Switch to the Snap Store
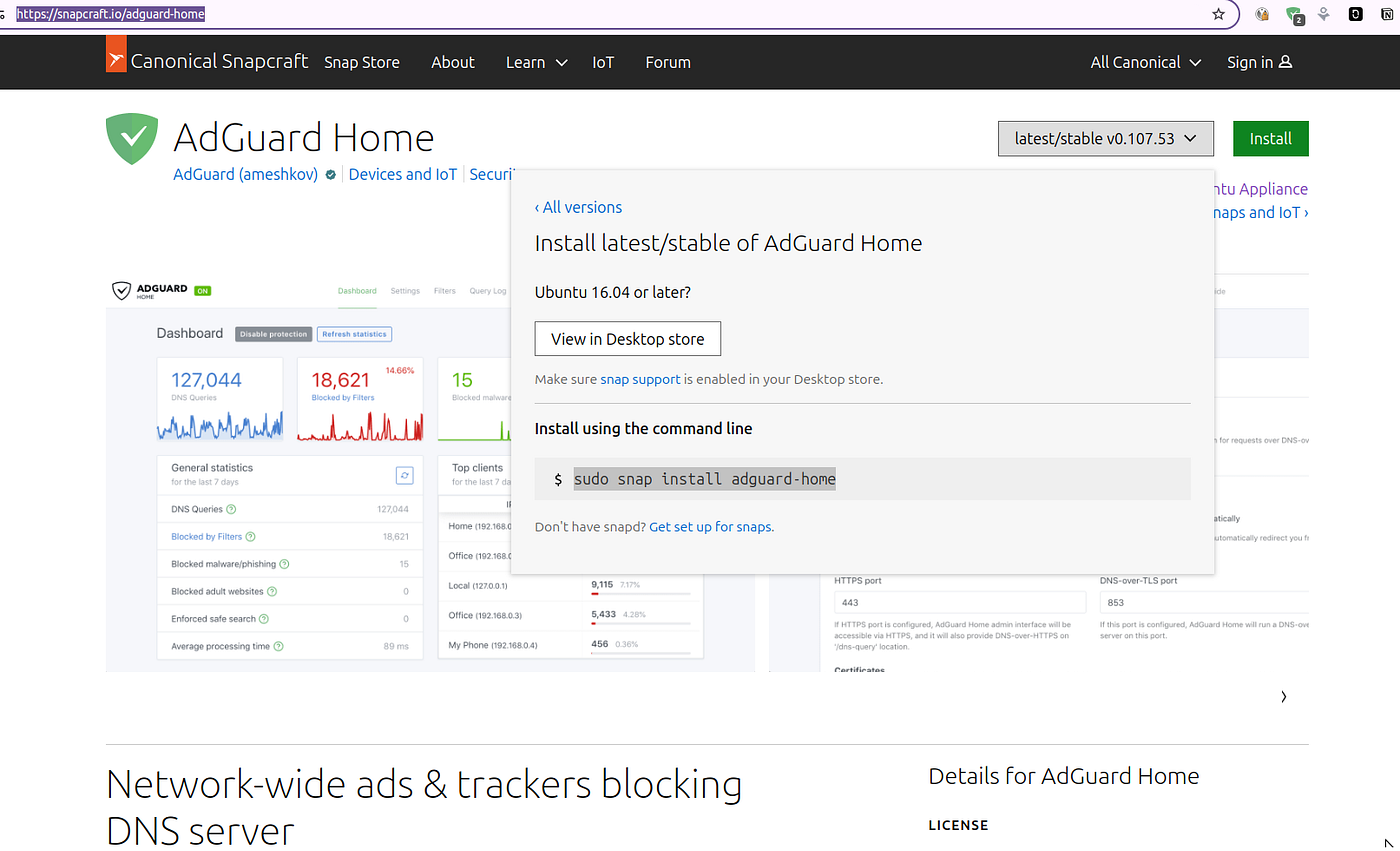 coord(362,62)
